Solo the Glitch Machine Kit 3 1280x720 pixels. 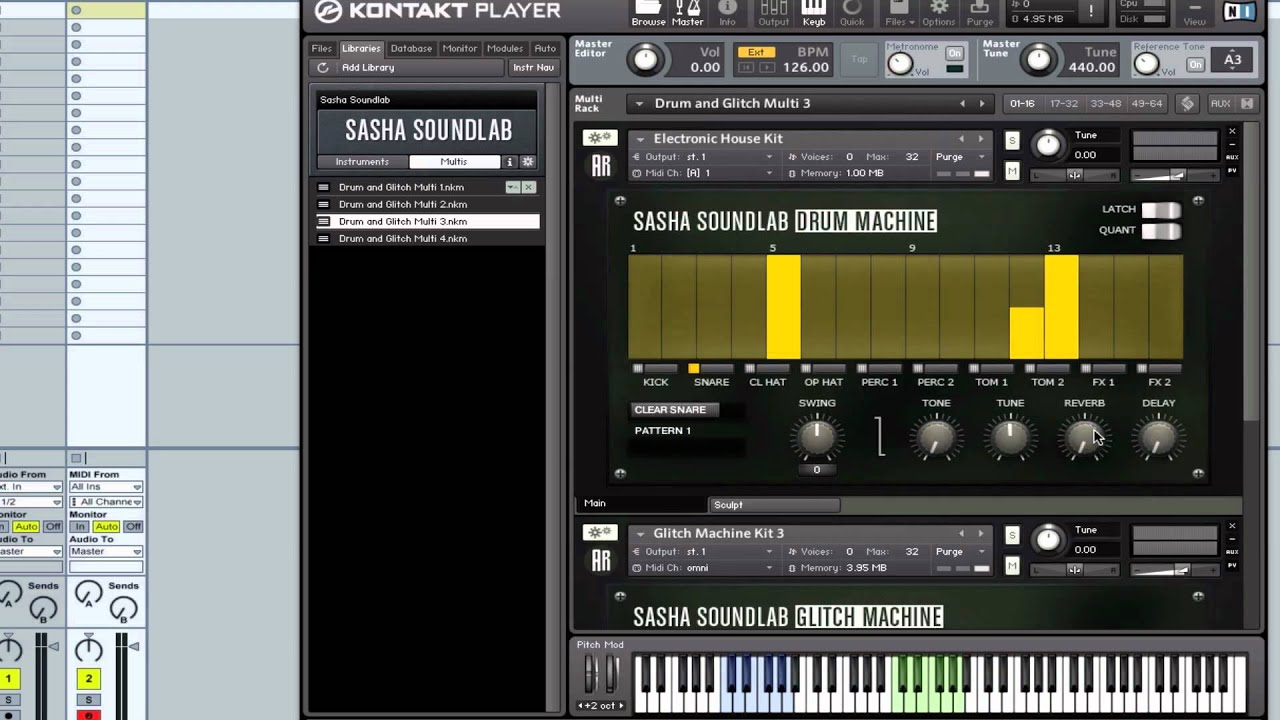1012,536
